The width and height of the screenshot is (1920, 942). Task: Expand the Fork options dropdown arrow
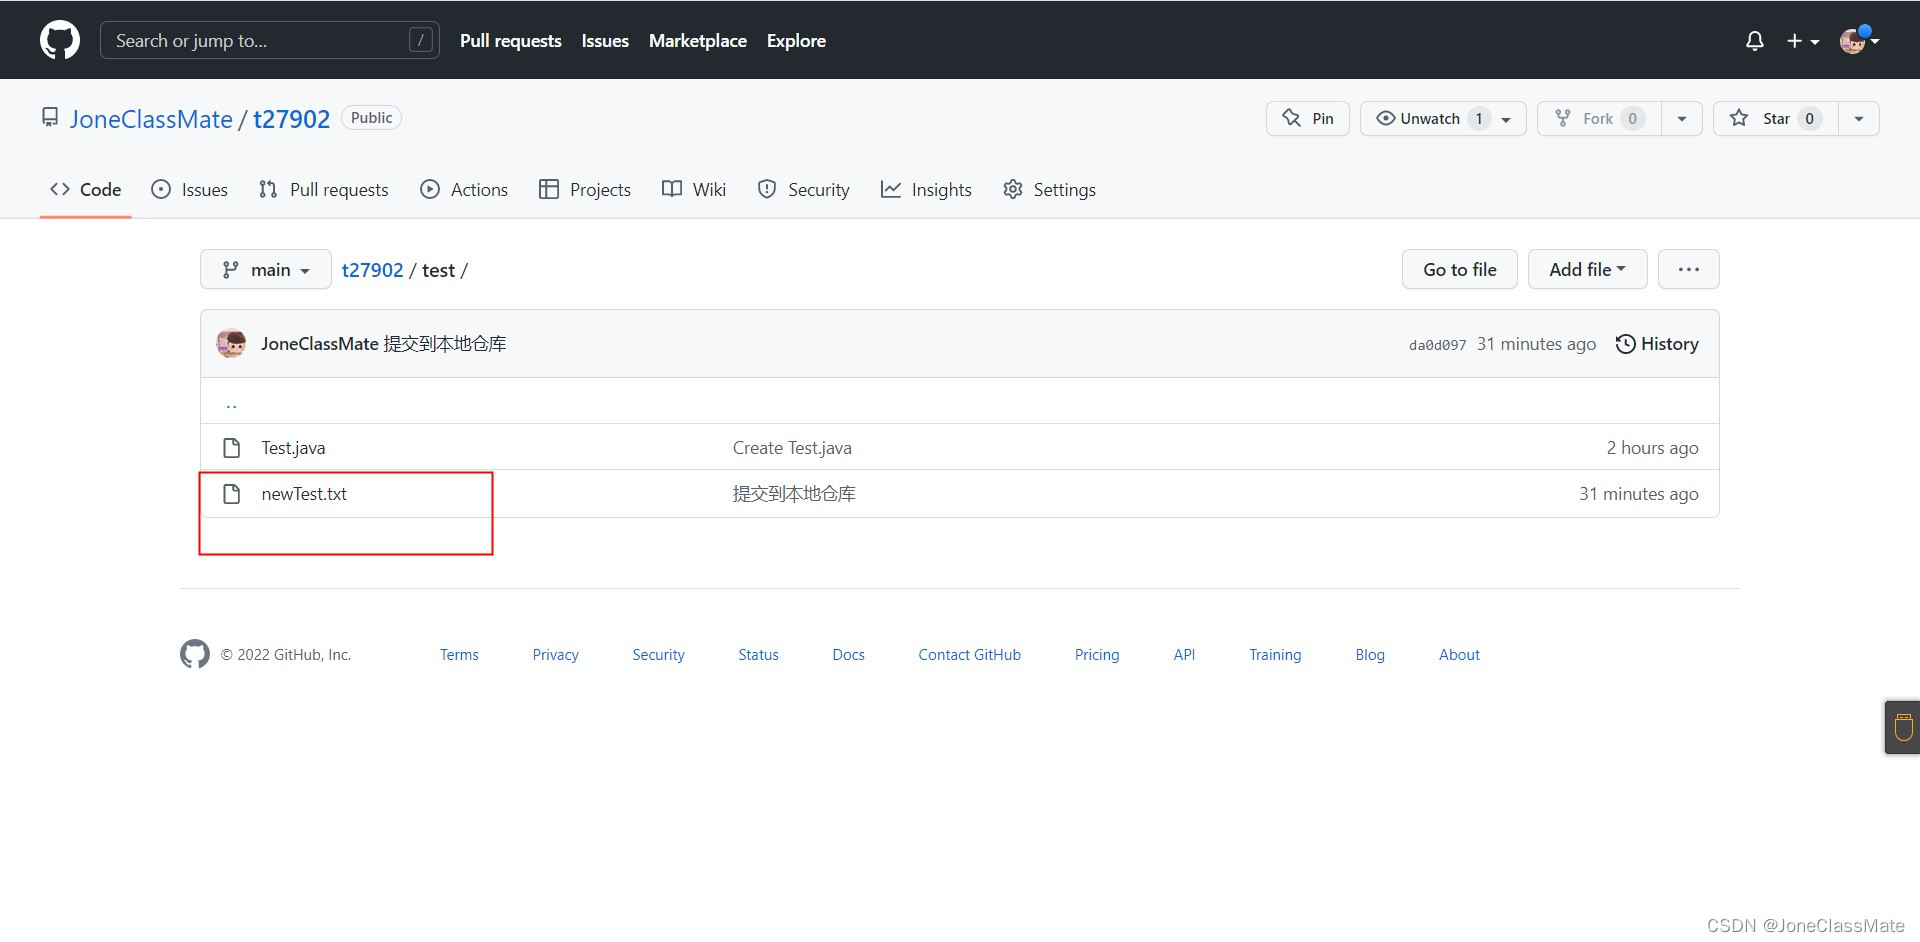pyautogui.click(x=1682, y=118)
